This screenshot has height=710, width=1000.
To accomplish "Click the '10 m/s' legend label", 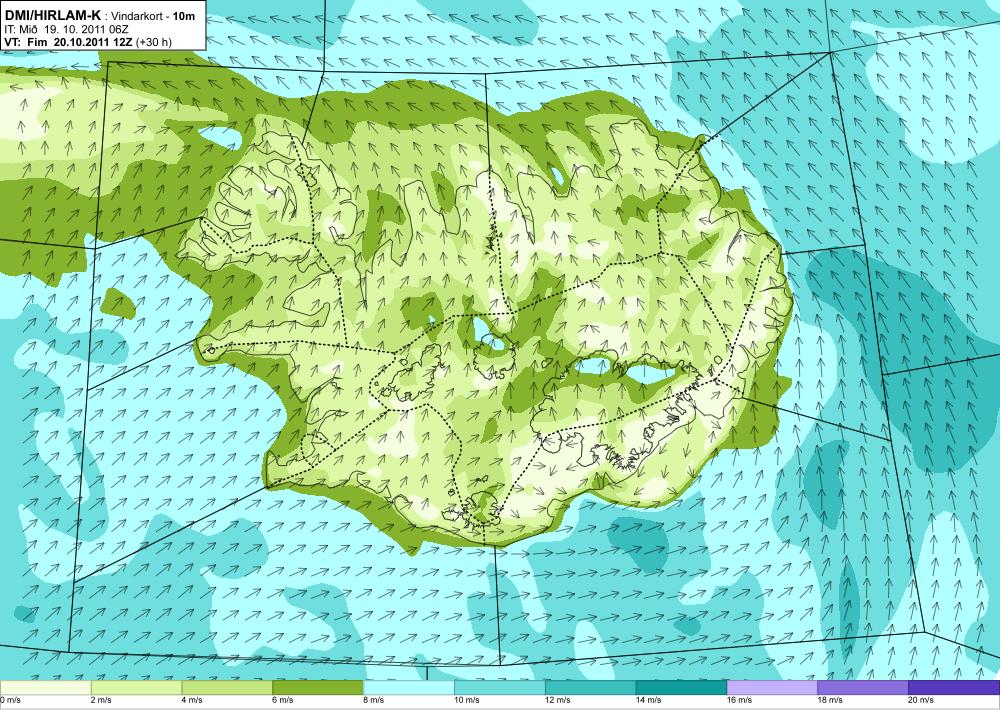I will [x=467, y=700].
